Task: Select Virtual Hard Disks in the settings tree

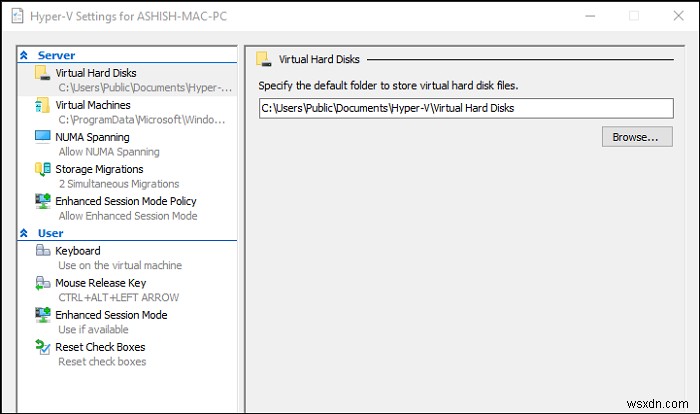Action: pos(96,73)
